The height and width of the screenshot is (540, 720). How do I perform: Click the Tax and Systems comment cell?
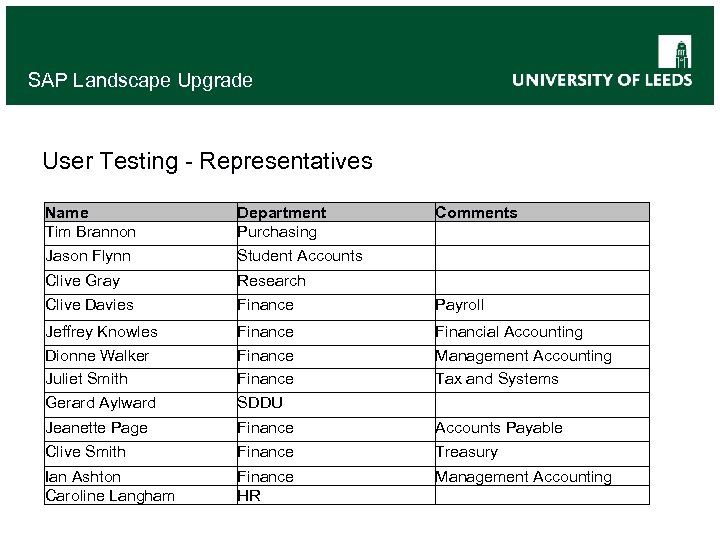(x=496, y=379)
